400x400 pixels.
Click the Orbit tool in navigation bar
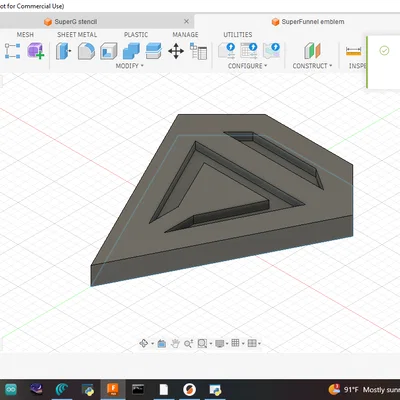(x=144, y=343)
